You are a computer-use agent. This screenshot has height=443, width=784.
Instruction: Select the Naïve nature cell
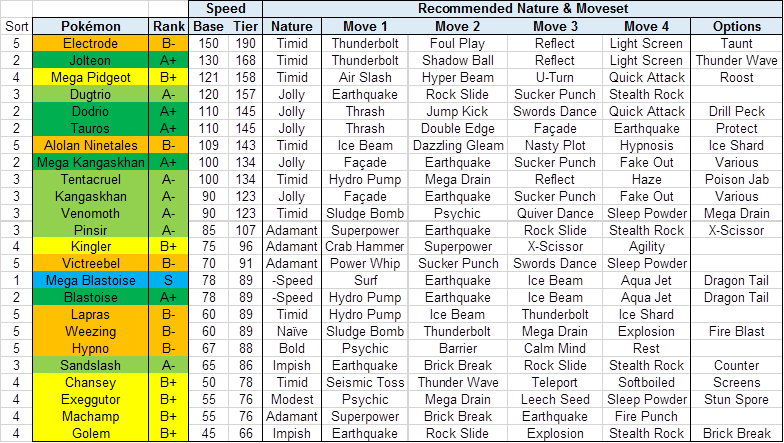pos(292,332)
